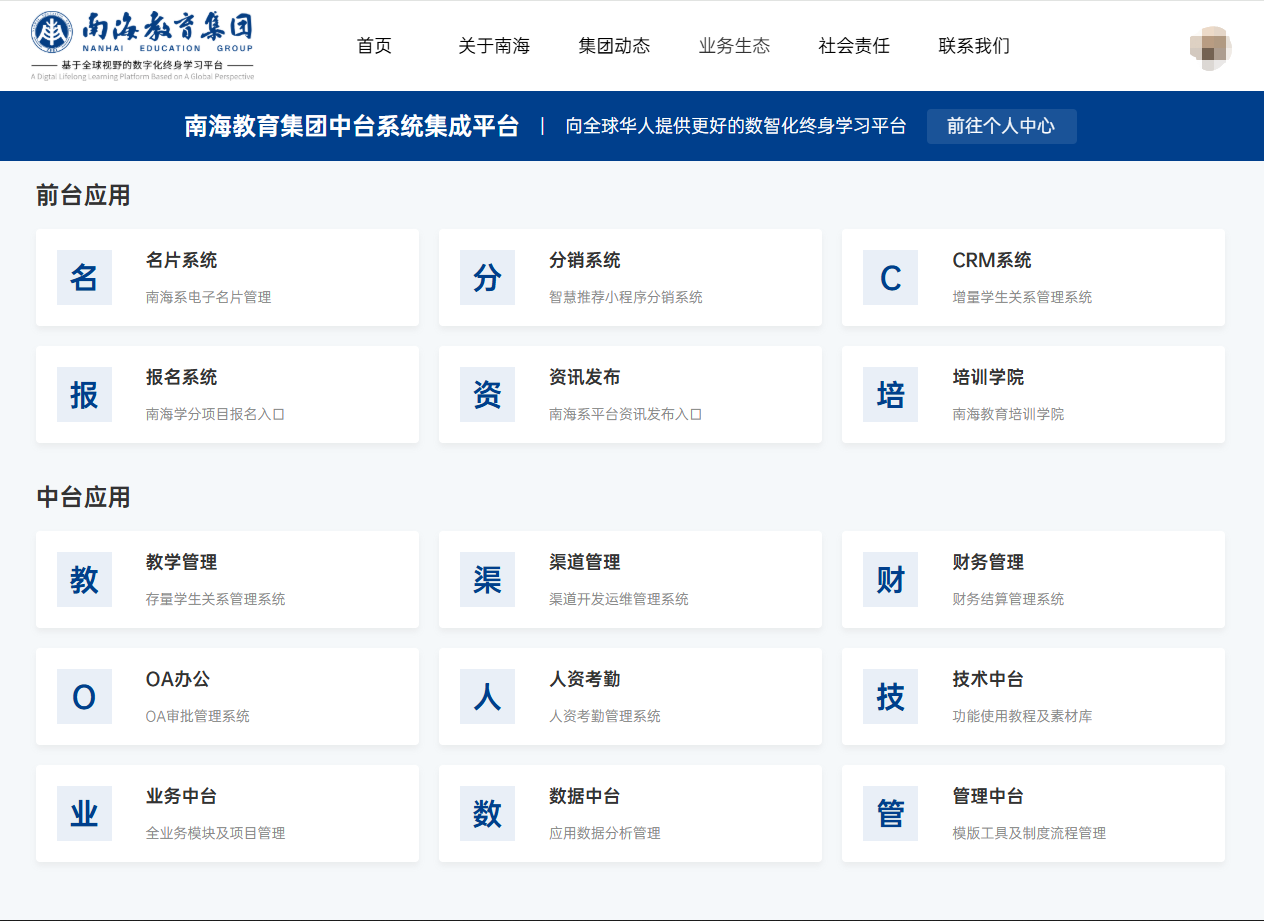The width and height of the screenshot is (1264, 921).
Task: Go to the 首页 menu item
Action: (374, 46)
